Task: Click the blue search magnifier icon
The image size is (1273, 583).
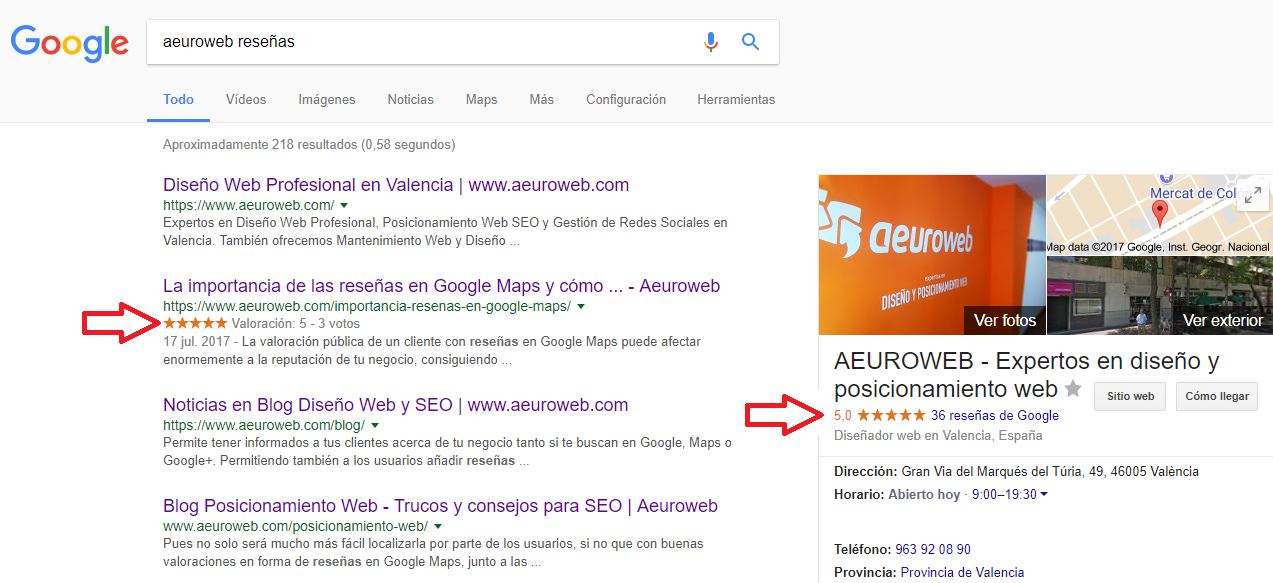Action: pyautogui.click(x=750, y=42)
